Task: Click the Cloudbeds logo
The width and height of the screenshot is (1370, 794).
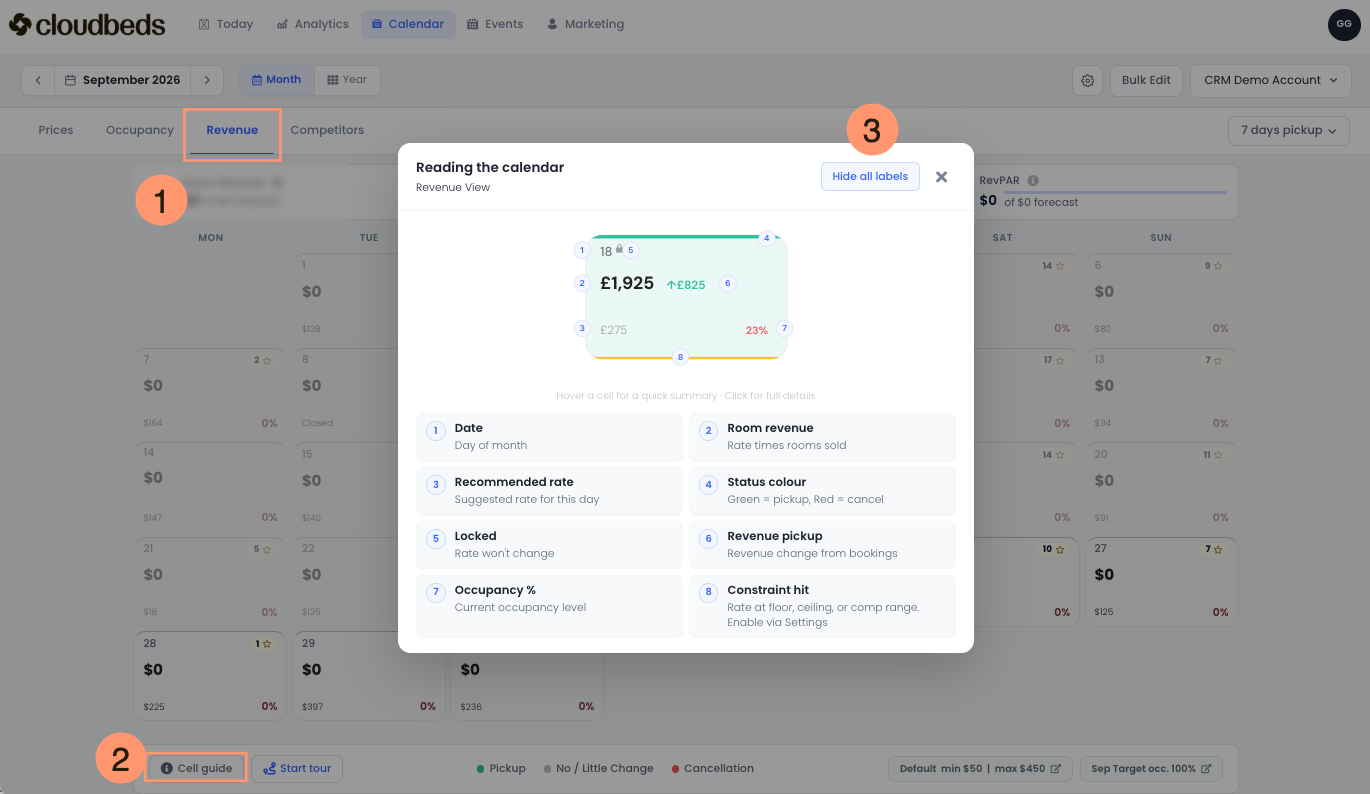Action: pyautogui.click(x=87, y=24)
